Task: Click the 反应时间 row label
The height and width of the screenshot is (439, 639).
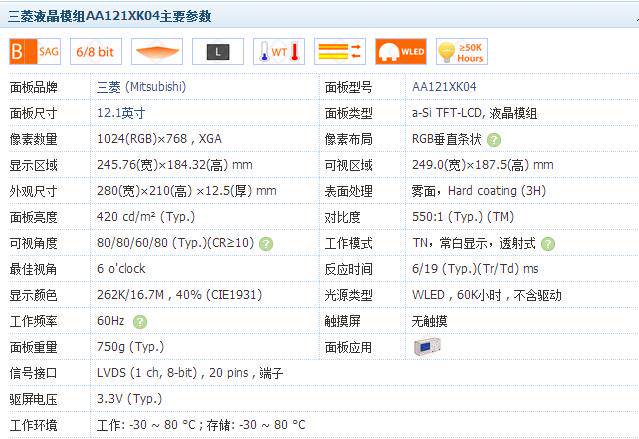Action: point(348,269)
